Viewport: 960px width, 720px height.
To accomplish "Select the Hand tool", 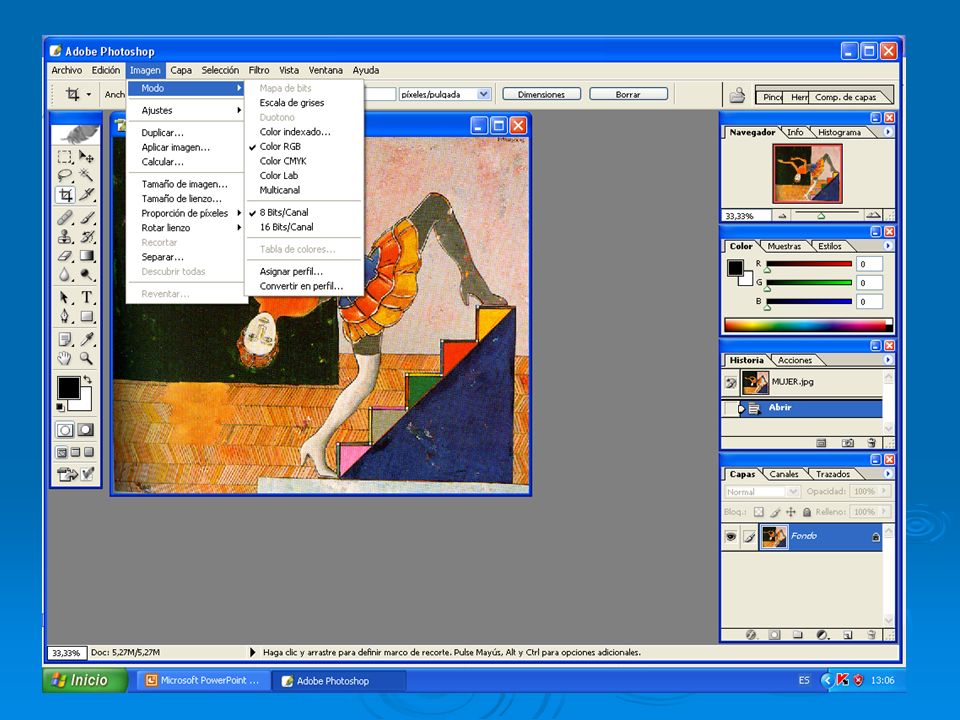I will click(x=65, y=358).
